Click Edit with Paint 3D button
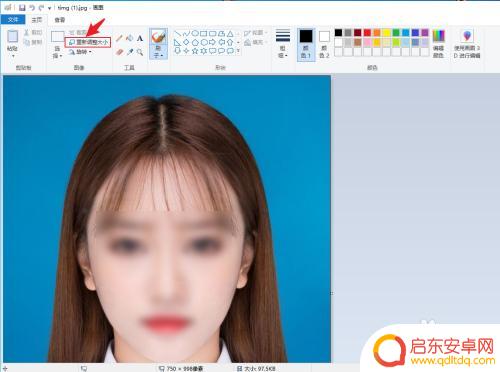The image size is (500, 372). pos(467,44)
